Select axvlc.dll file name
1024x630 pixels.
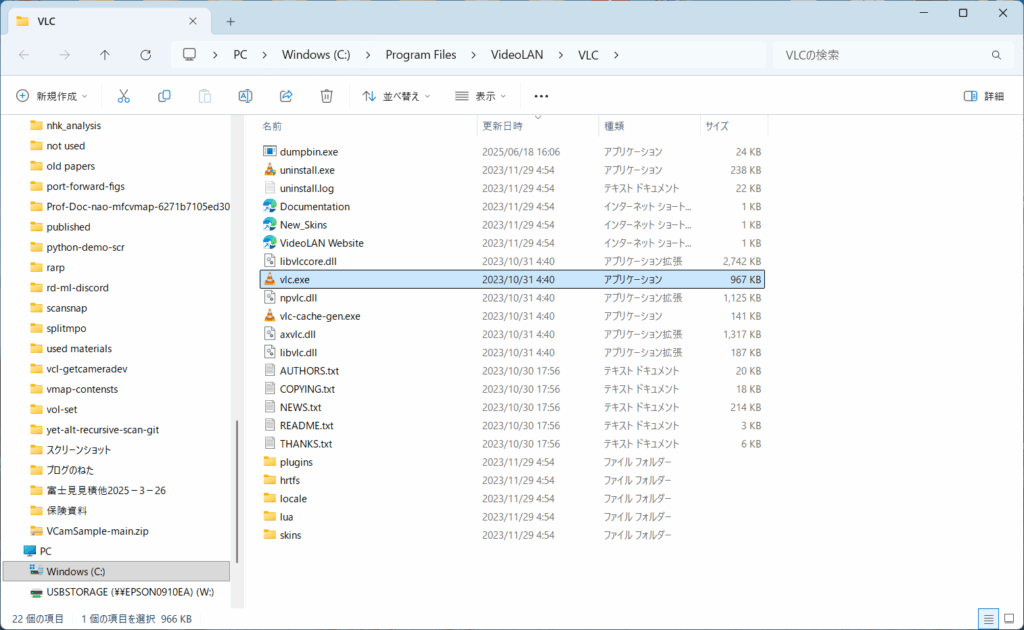click(x=297, y=334)
